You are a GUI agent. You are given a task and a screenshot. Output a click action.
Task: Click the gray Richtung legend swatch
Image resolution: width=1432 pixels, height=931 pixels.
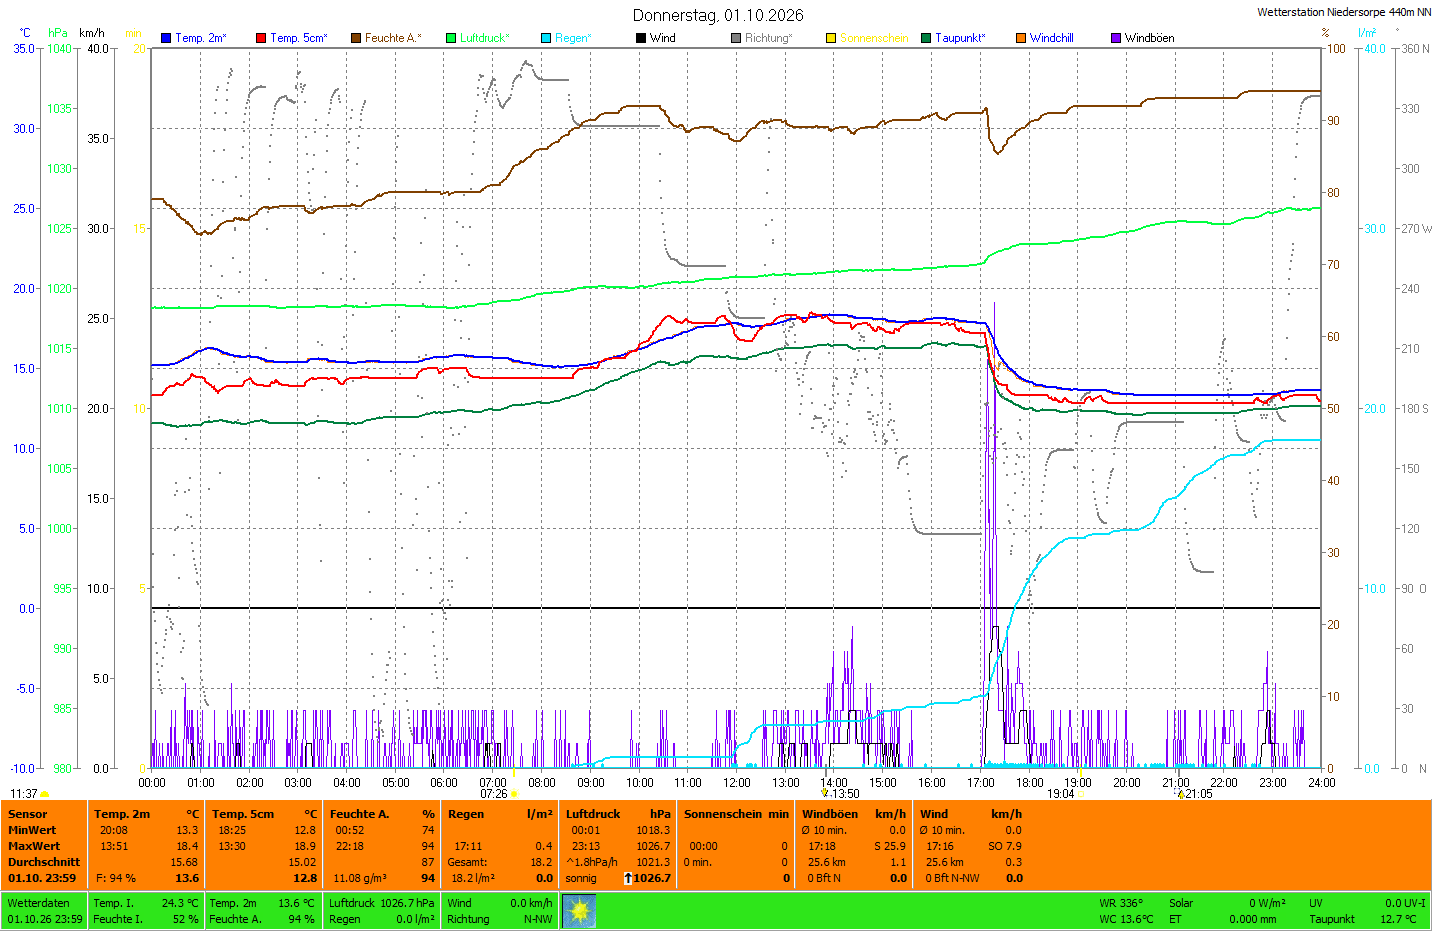coord(736,38)
